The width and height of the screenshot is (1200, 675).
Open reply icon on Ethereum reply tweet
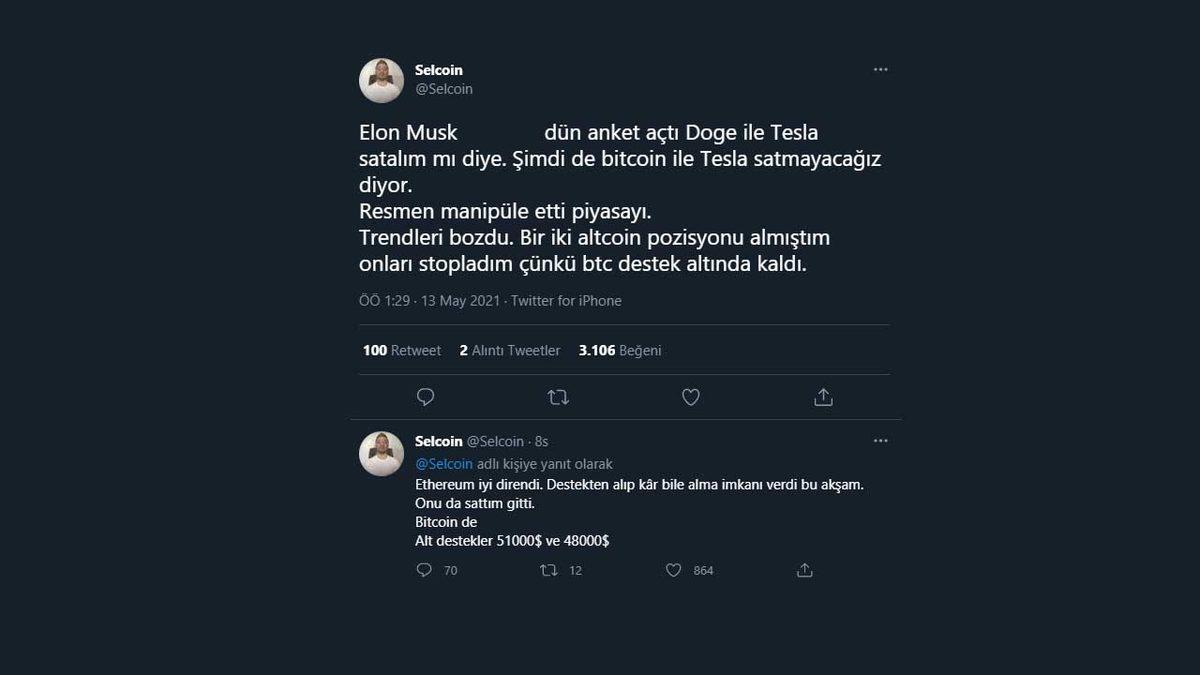[424, 570]
